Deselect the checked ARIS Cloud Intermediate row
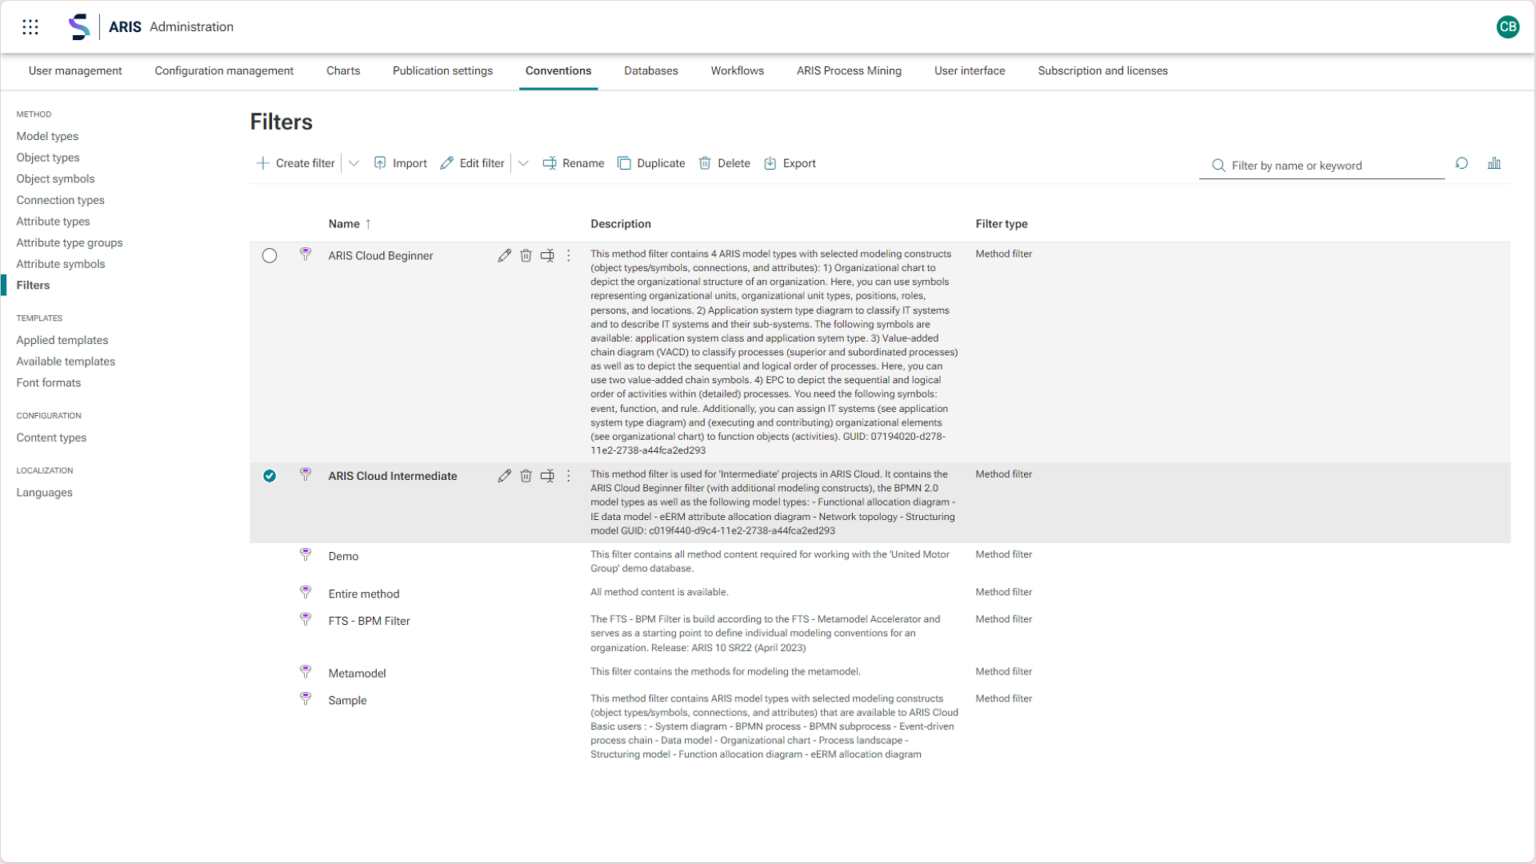 pos(270,476)
